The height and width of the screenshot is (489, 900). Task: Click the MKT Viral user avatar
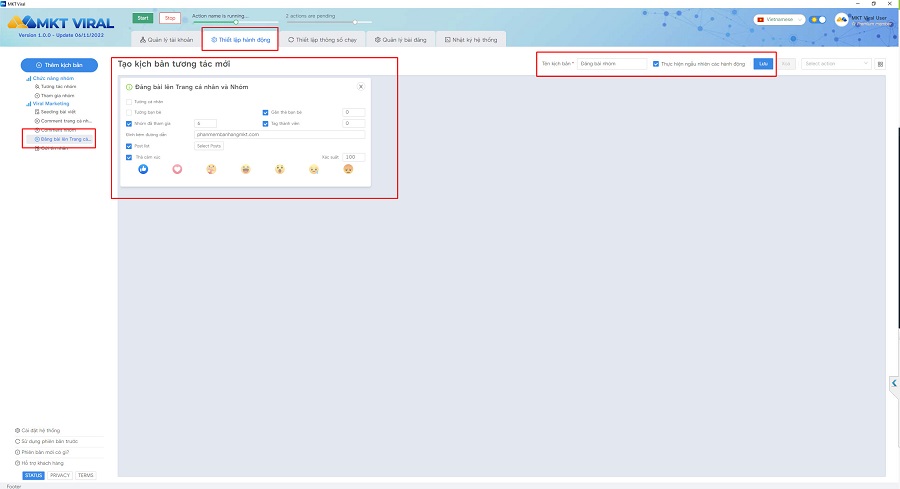click(x=841, y=20)
